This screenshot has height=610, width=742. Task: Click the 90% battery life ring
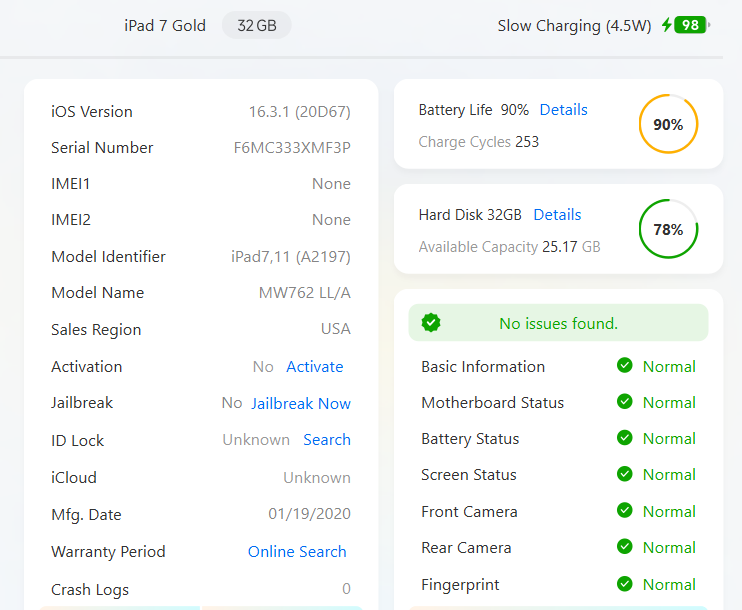coord(668,124)
